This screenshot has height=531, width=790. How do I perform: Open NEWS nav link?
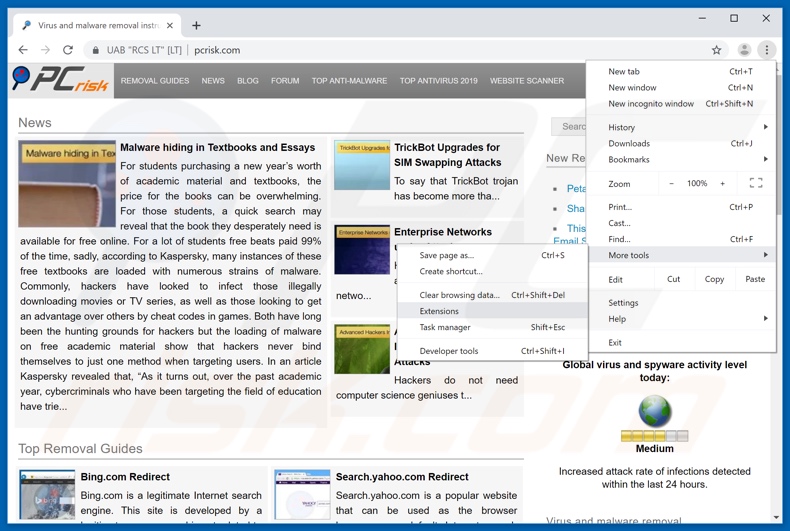[x=213, y=81]
